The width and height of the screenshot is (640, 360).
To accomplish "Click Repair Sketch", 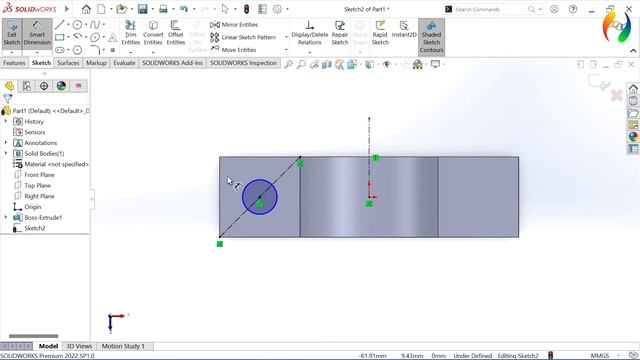I will coord(340,33).
